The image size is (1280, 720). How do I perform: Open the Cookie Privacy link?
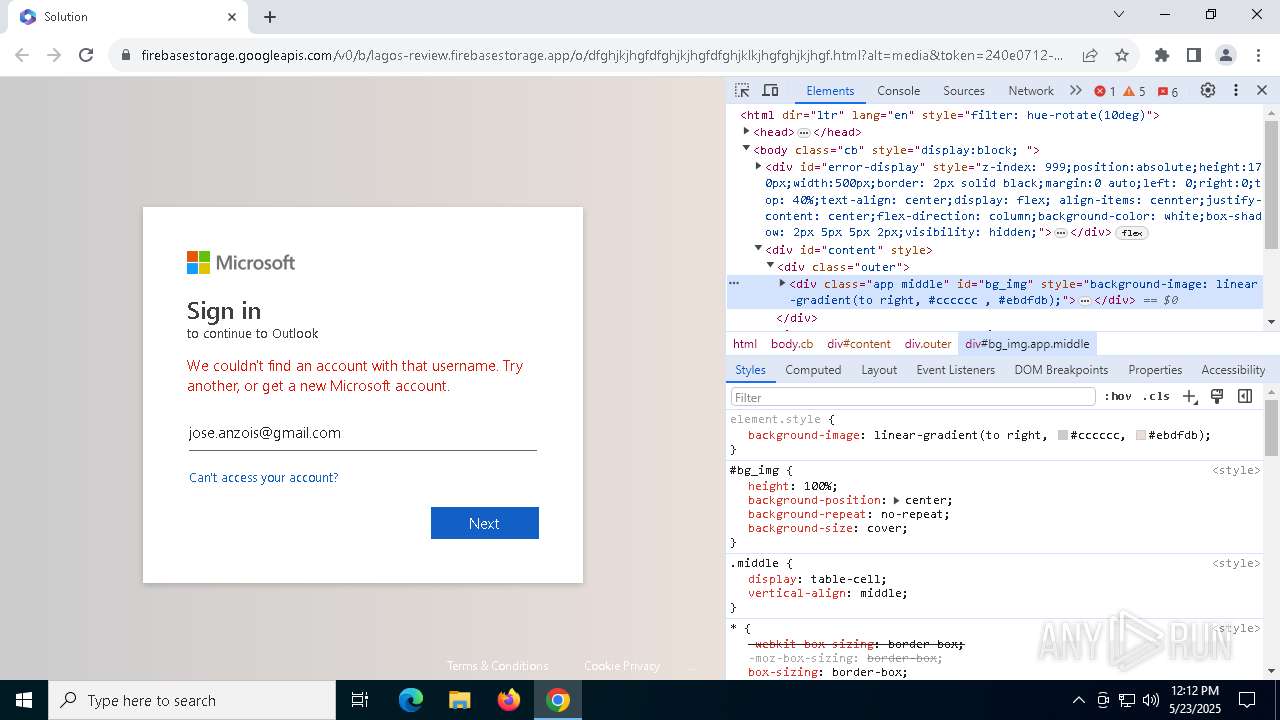(x=622, y=666)
